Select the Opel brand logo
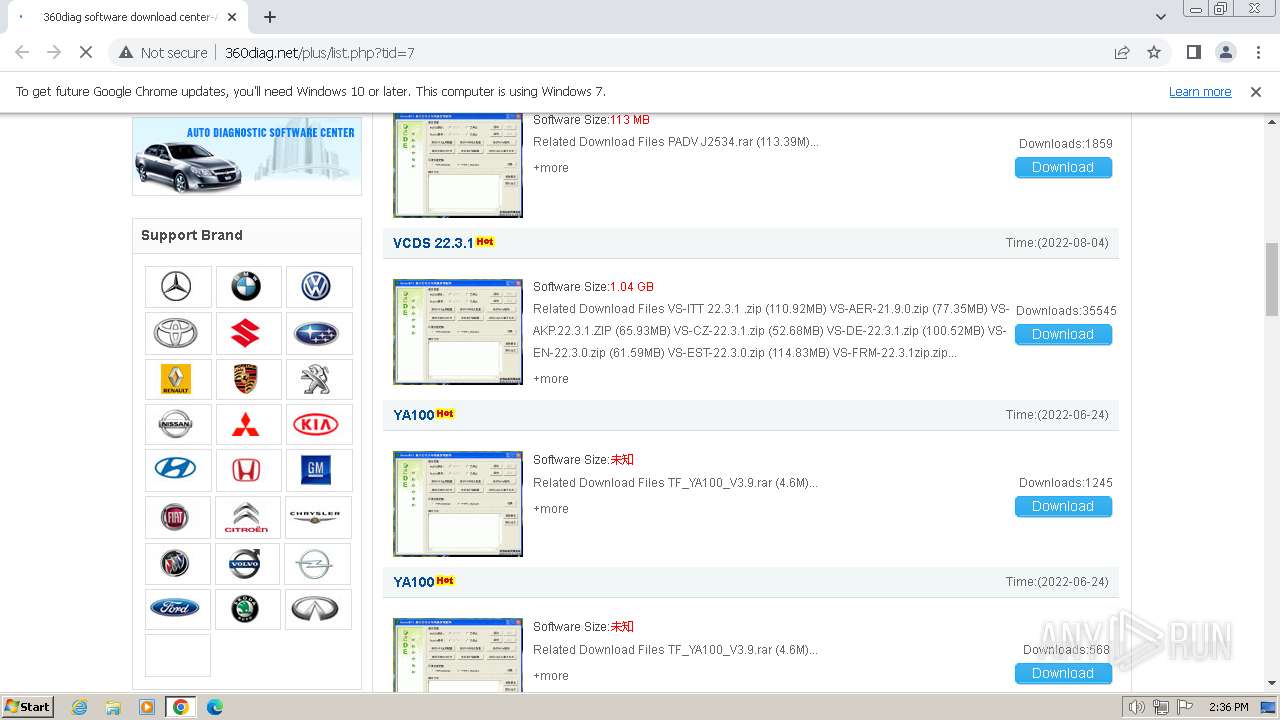 tap(318, 563)
